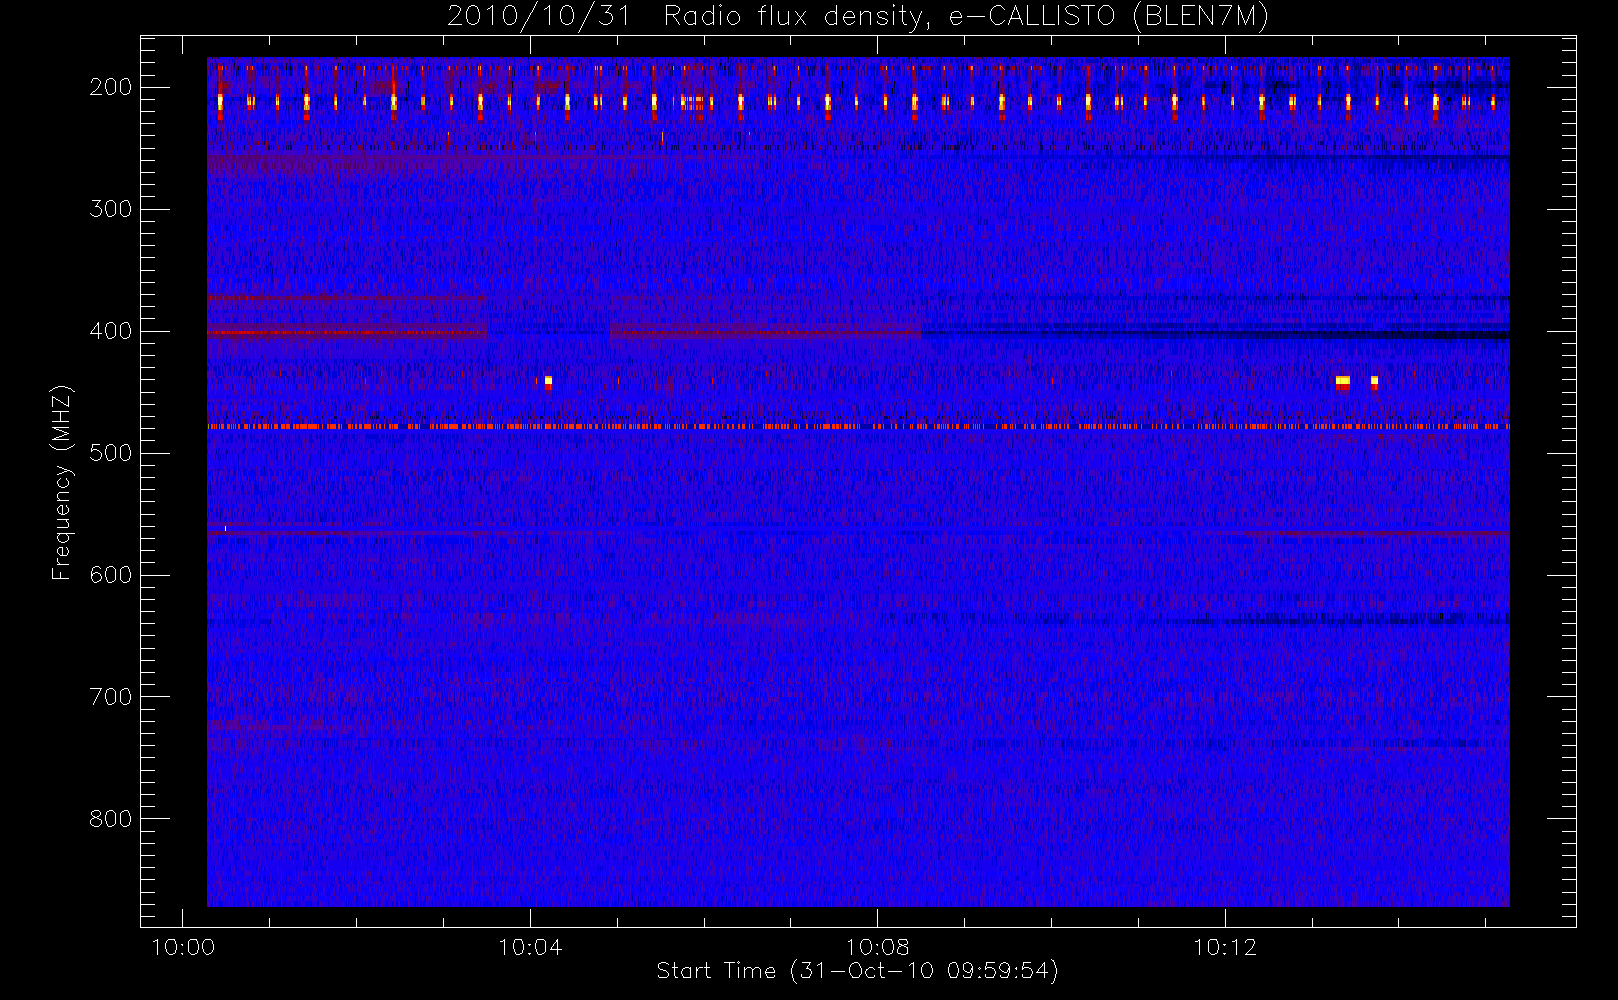
Task: Click the 10:12 time tick label
Action: (1225, 947)
